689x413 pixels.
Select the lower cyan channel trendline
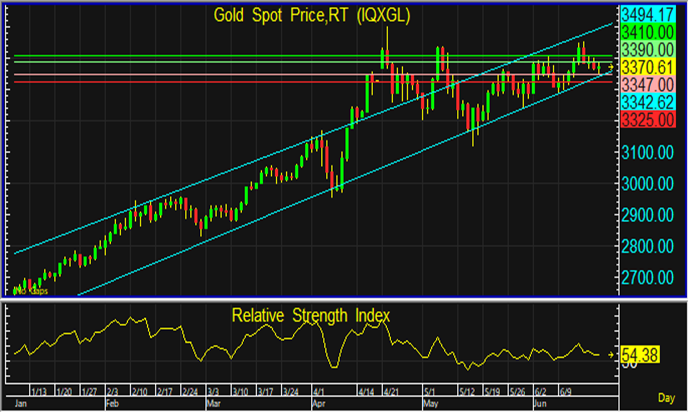pyautogui.click(x=345, y=184)
